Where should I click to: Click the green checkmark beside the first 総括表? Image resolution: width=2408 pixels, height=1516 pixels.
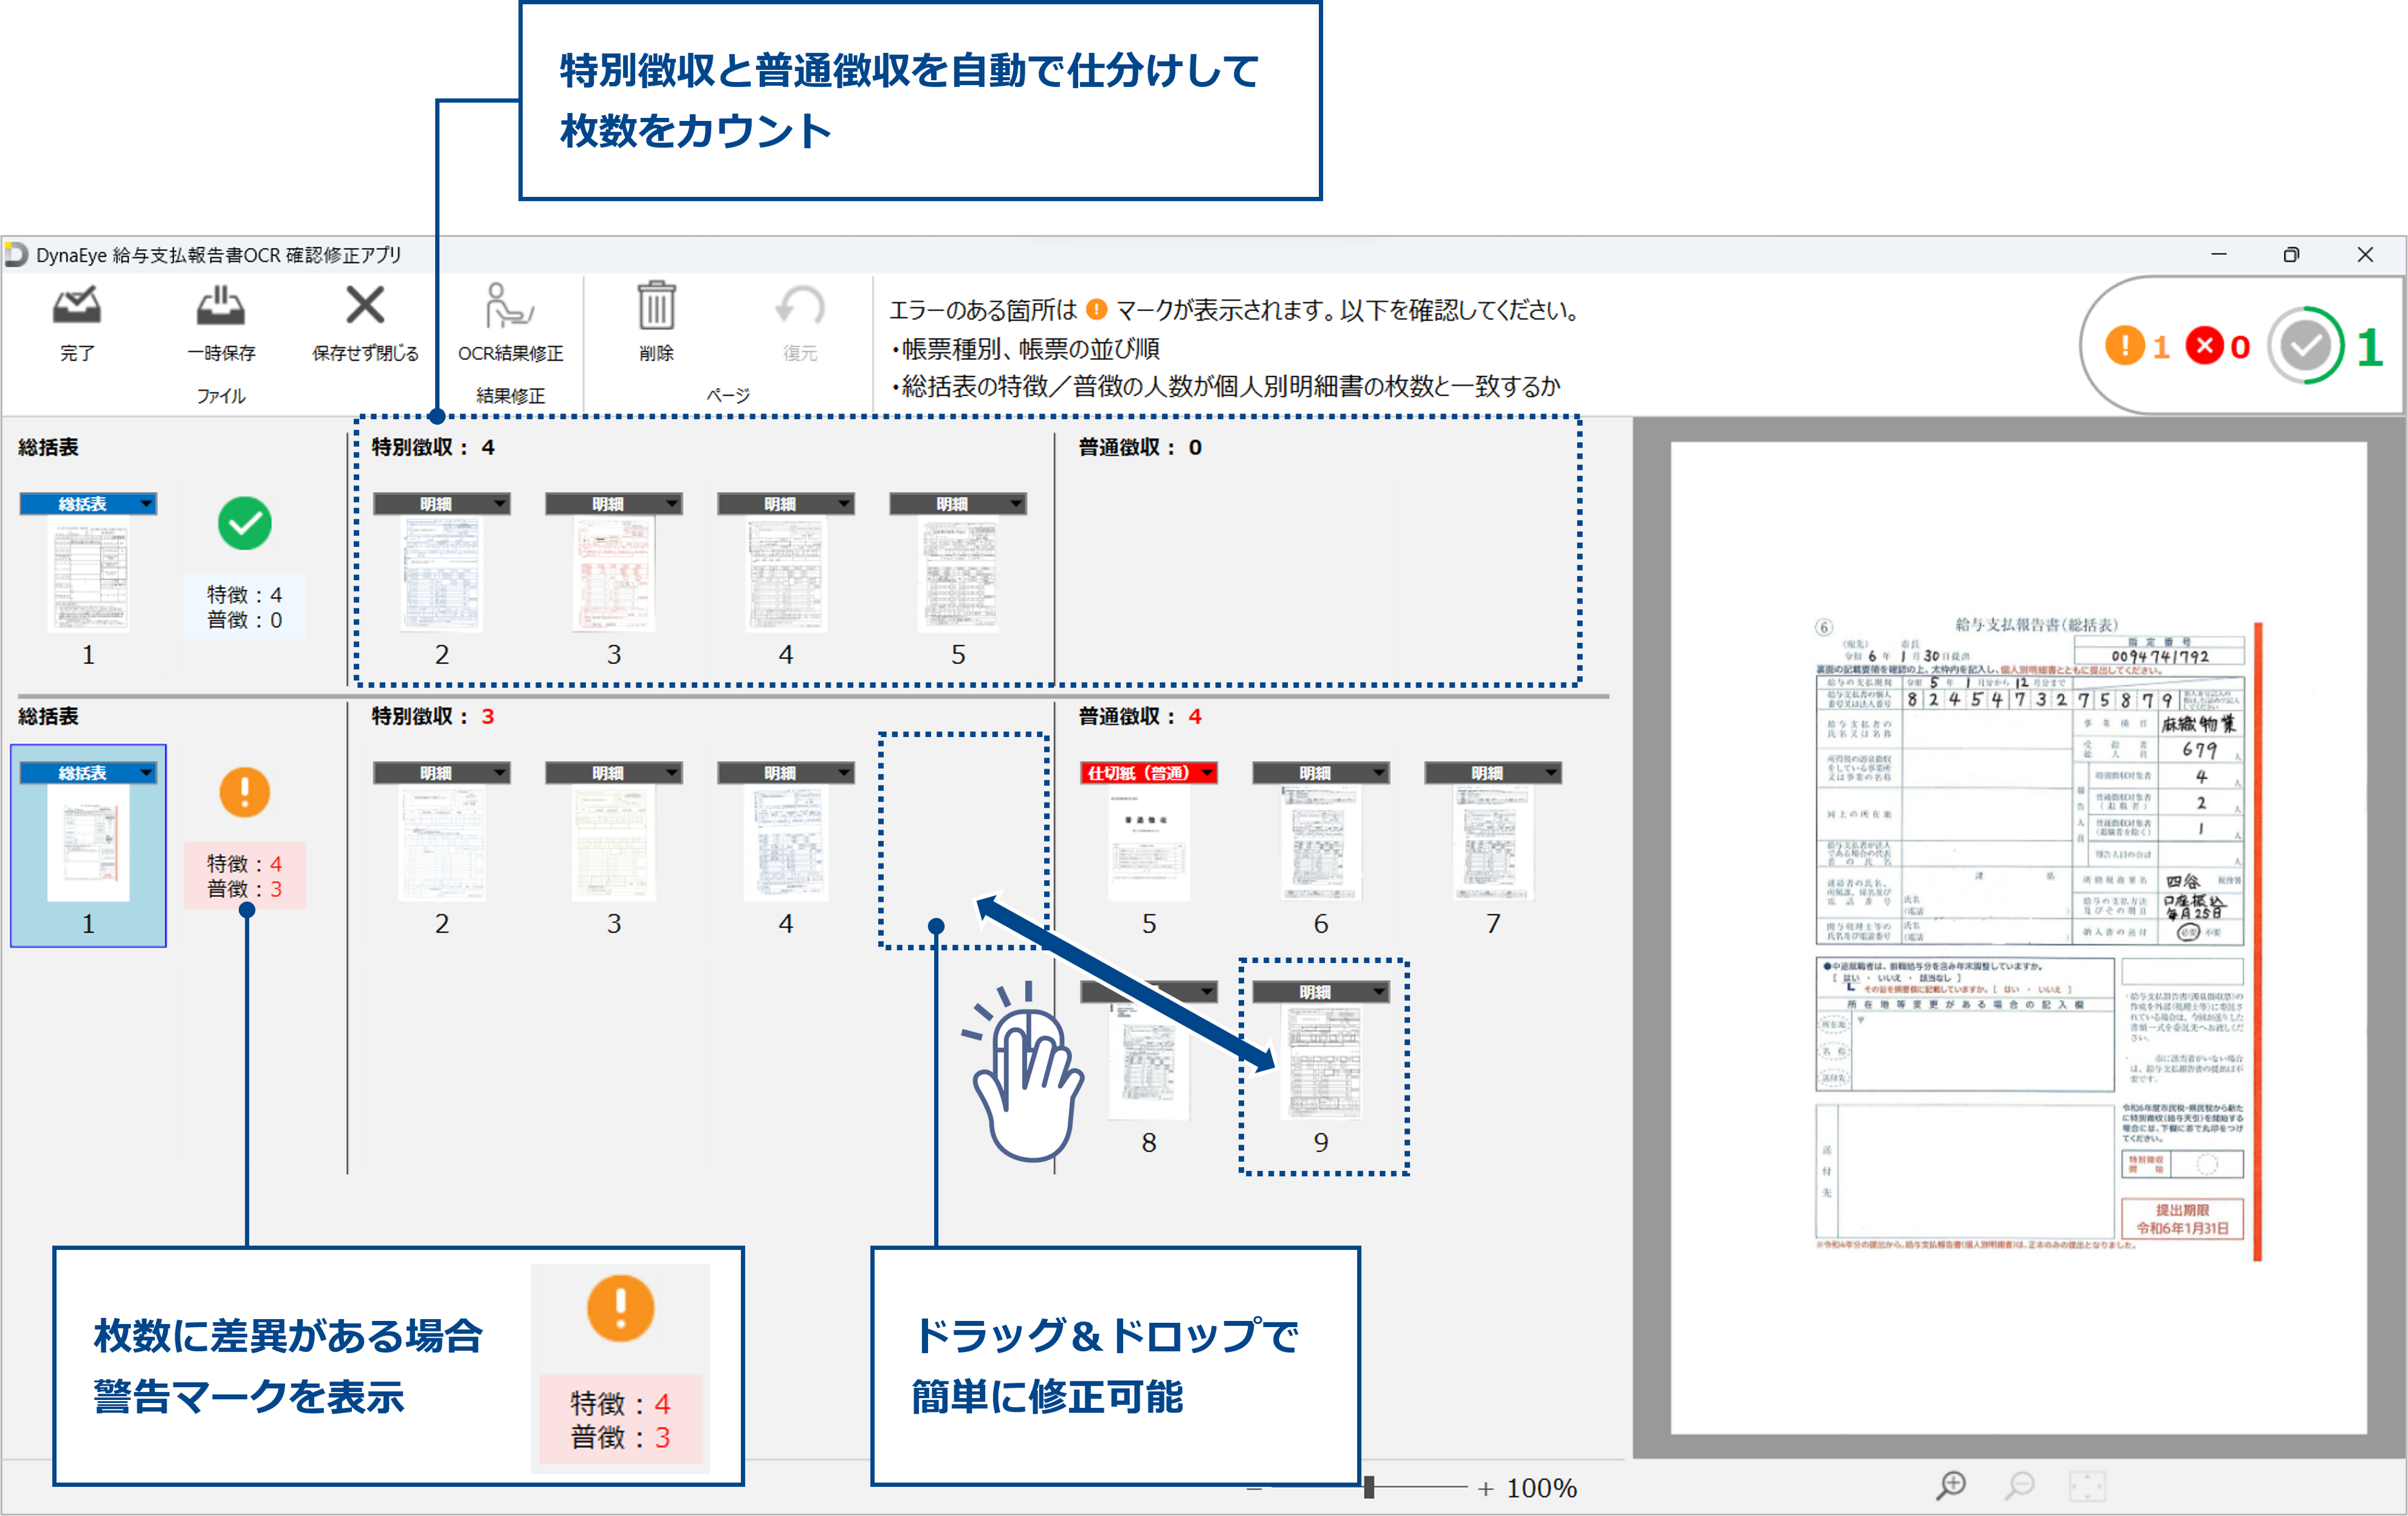[245, 523]
